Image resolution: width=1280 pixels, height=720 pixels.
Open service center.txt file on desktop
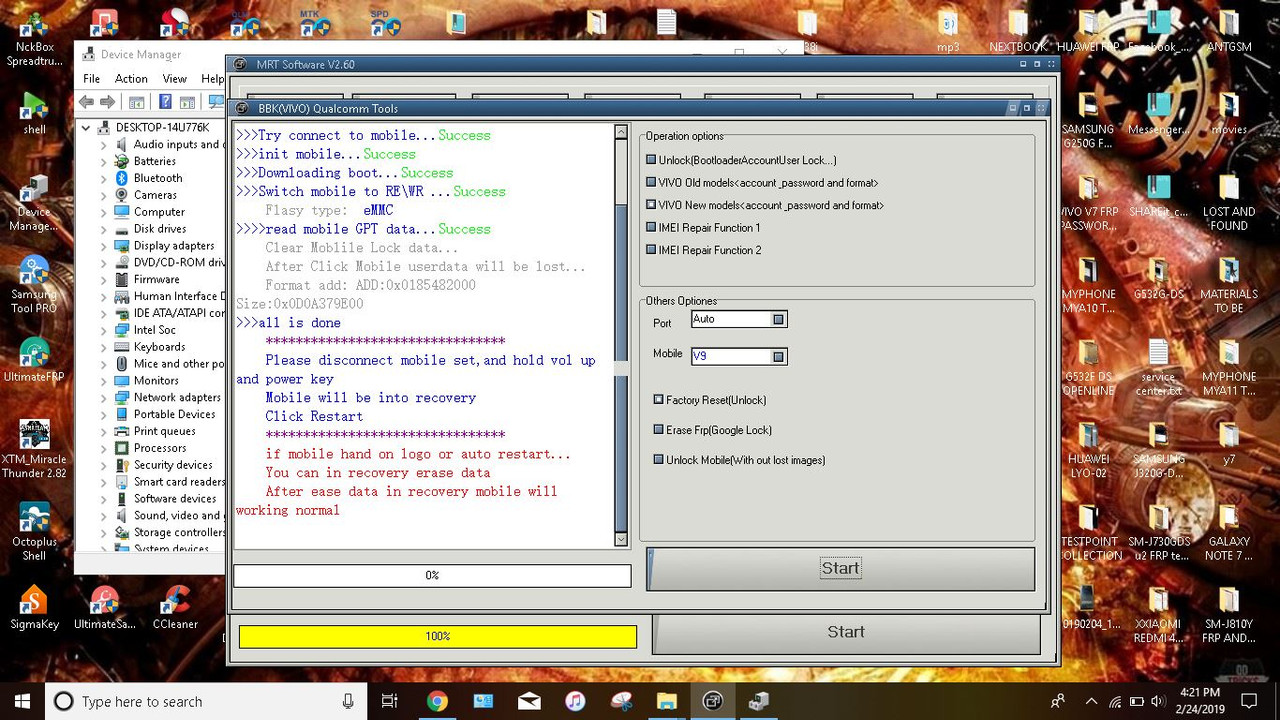tap(1158, 368)
